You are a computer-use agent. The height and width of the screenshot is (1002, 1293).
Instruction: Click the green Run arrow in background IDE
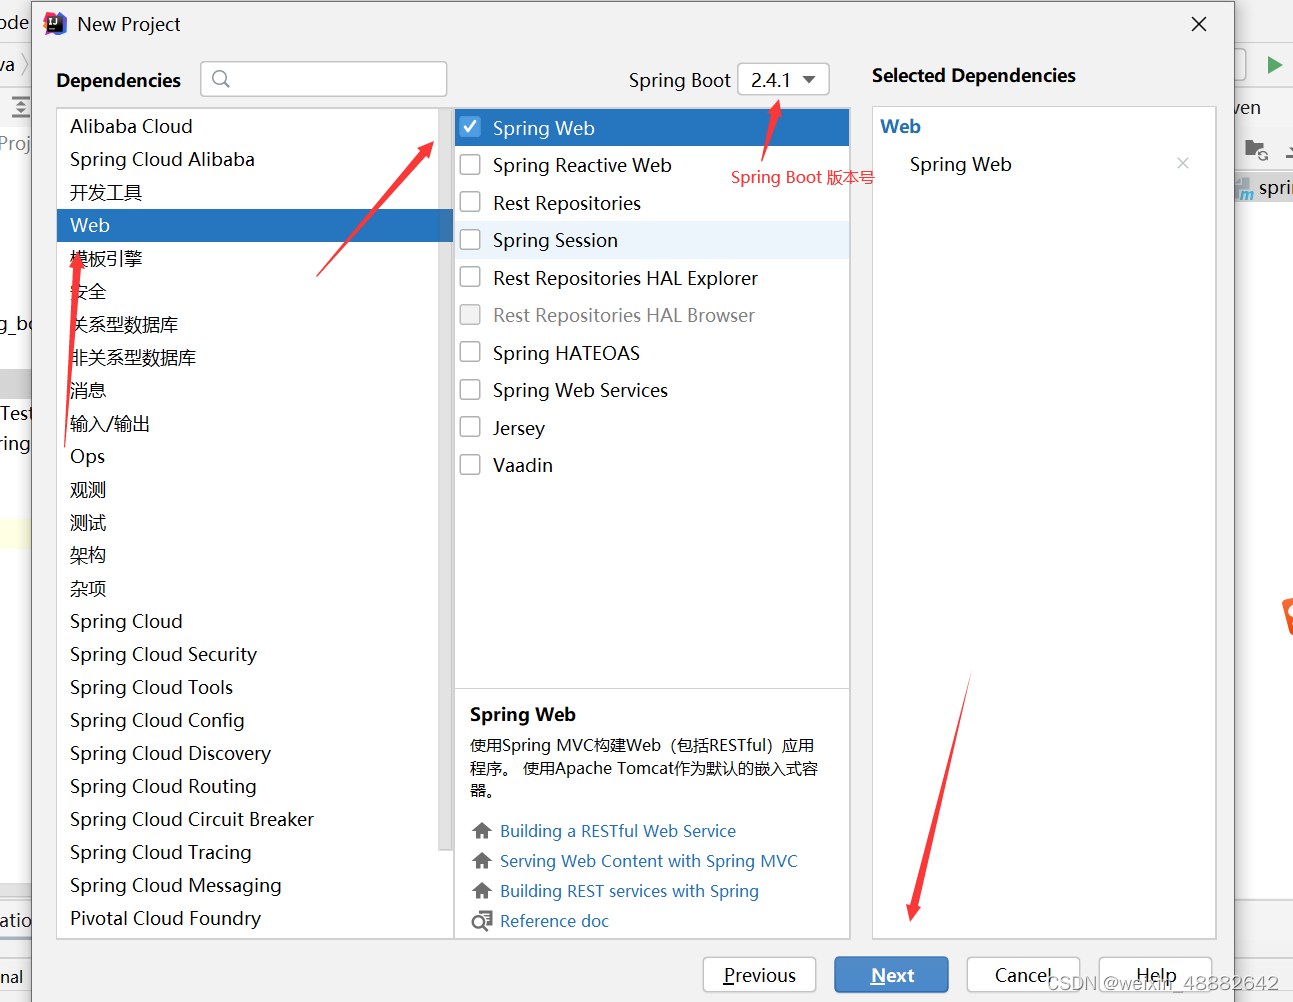tap(1274, 65)
